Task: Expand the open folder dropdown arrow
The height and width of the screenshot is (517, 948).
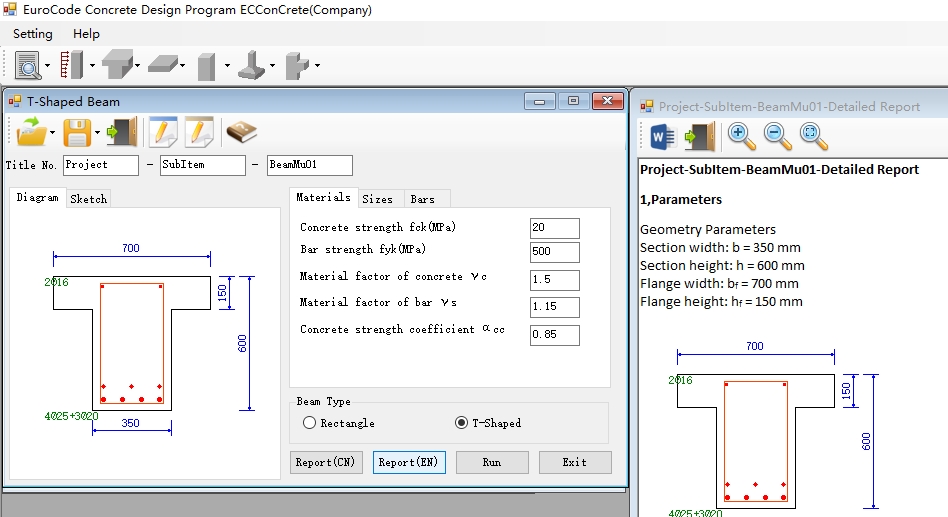Action: pyautogui.click(x=53, y=132)
